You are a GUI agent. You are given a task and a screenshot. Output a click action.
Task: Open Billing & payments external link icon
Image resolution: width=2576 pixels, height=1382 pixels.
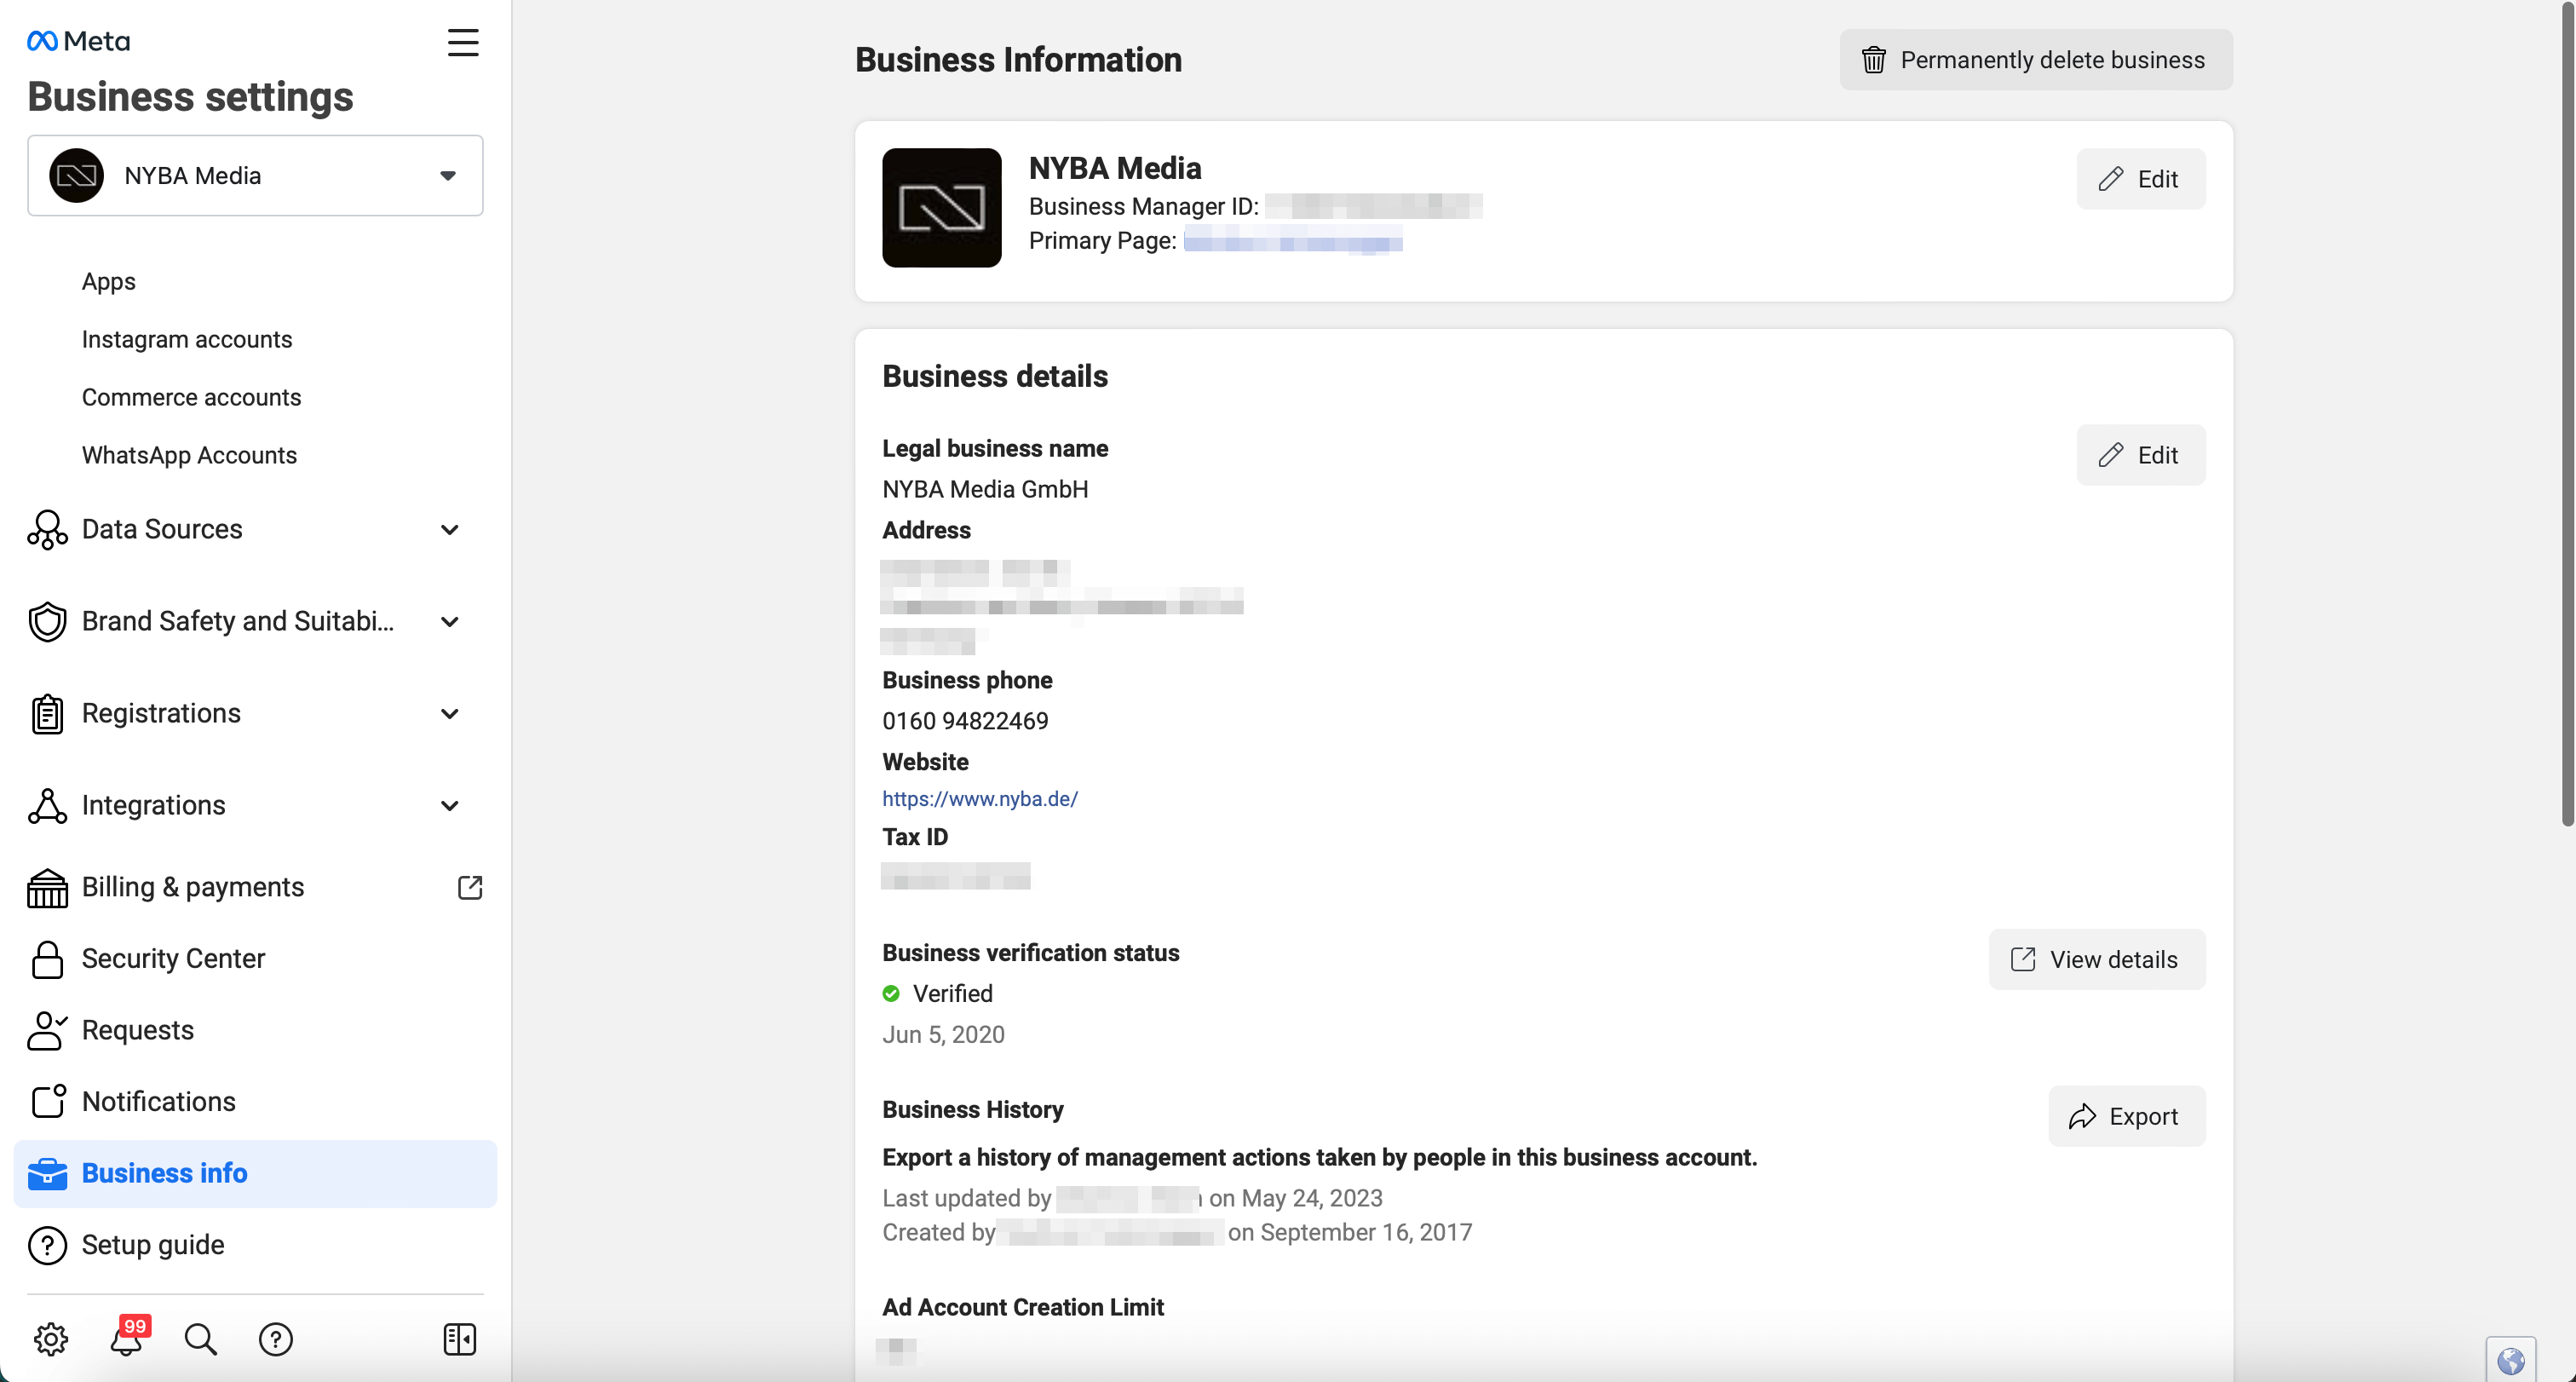point(469,888)
